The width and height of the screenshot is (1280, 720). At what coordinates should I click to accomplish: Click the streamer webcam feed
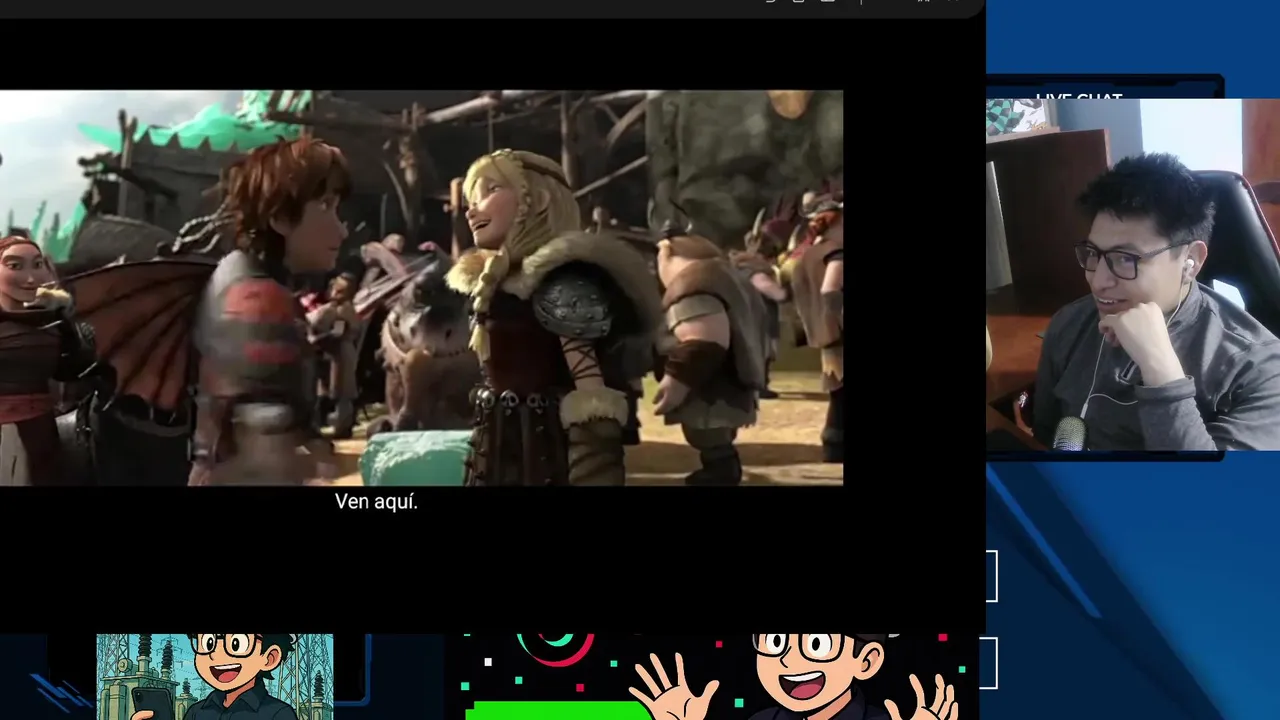click(1133, 275)
